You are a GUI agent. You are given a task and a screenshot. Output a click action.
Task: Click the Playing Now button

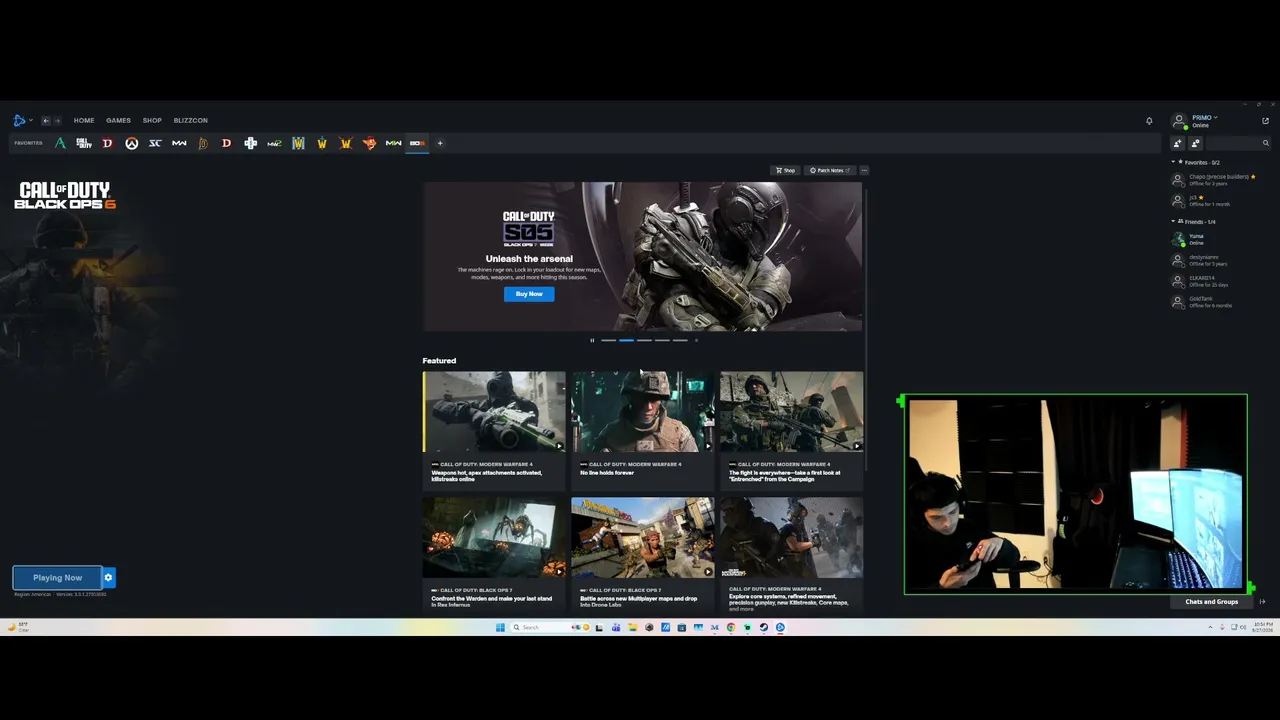57,578
